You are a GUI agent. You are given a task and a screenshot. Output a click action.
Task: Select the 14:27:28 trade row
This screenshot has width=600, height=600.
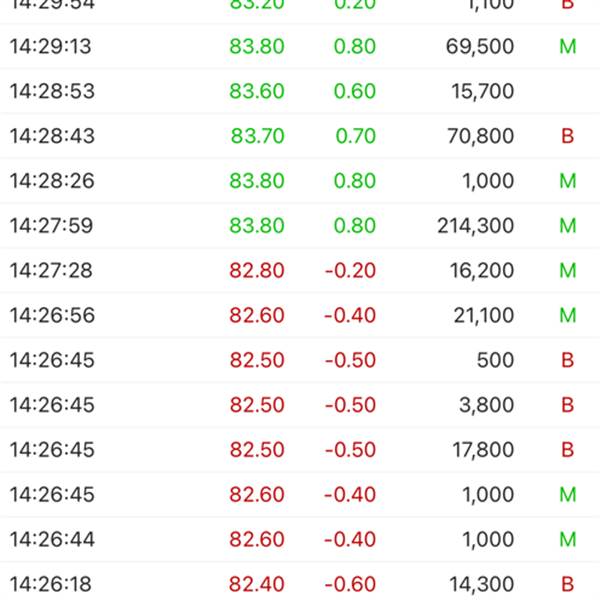pos(300,270)
